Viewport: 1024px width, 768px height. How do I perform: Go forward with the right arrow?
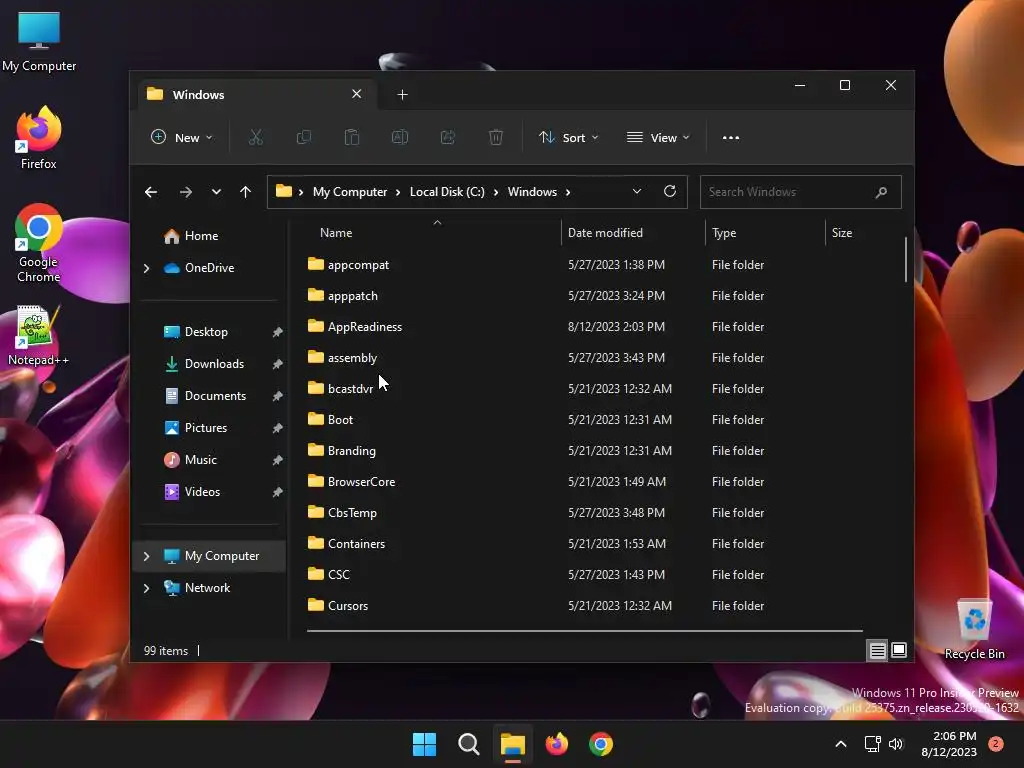(x=185, y=192)
